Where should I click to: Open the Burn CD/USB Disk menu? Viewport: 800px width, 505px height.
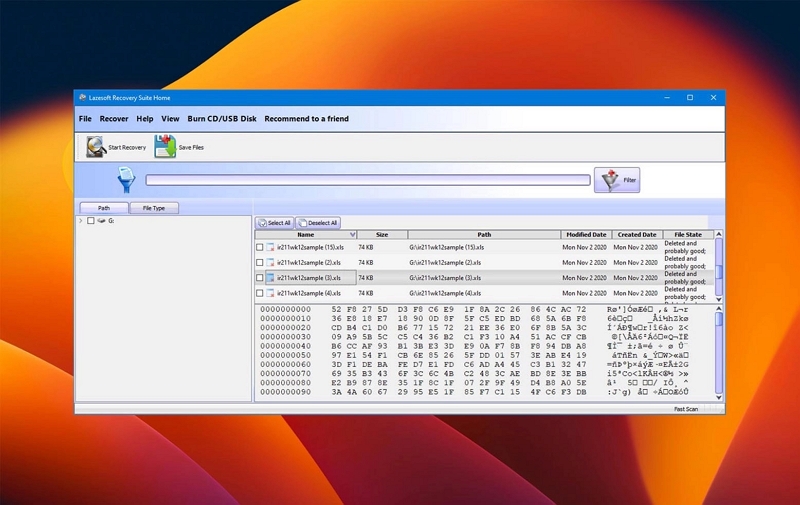222,119
